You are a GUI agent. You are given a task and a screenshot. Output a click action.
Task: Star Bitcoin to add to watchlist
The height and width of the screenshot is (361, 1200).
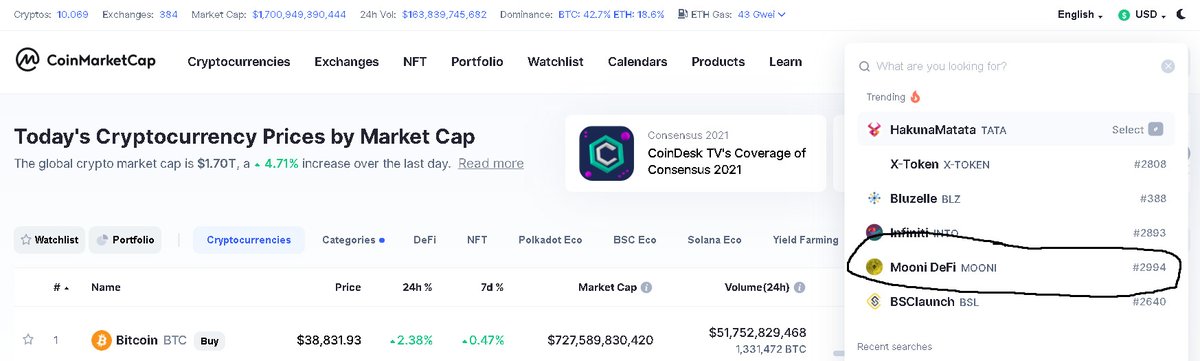click(28, 340)
